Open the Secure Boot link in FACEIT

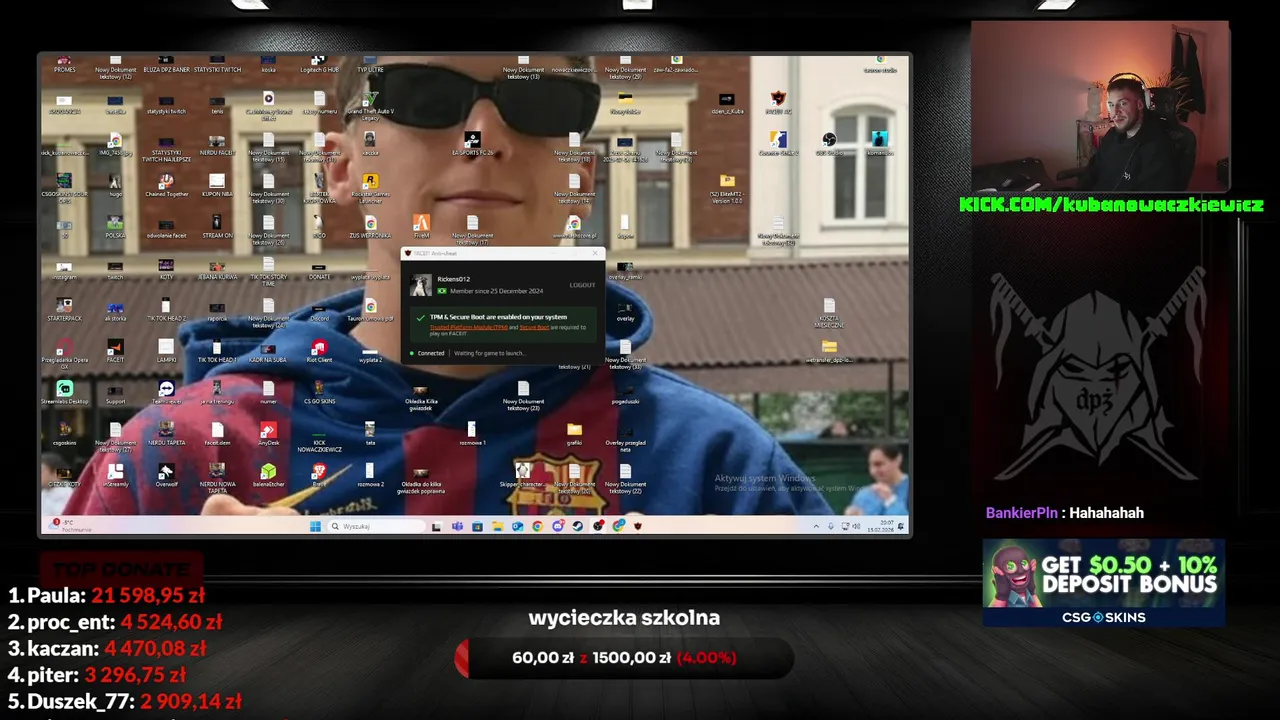coord(534,327)
